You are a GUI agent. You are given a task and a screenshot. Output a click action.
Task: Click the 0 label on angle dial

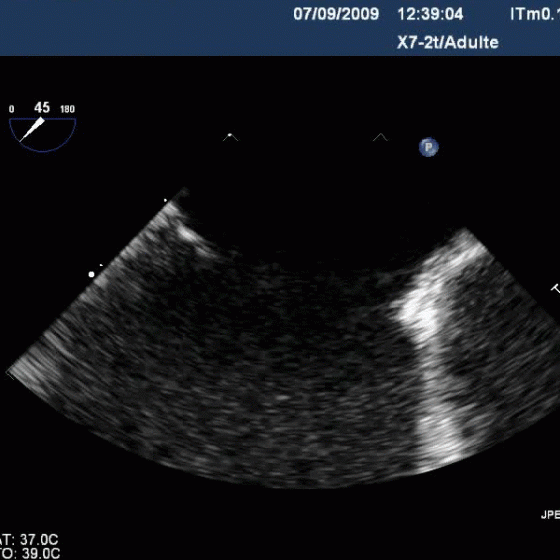point(12,109)
